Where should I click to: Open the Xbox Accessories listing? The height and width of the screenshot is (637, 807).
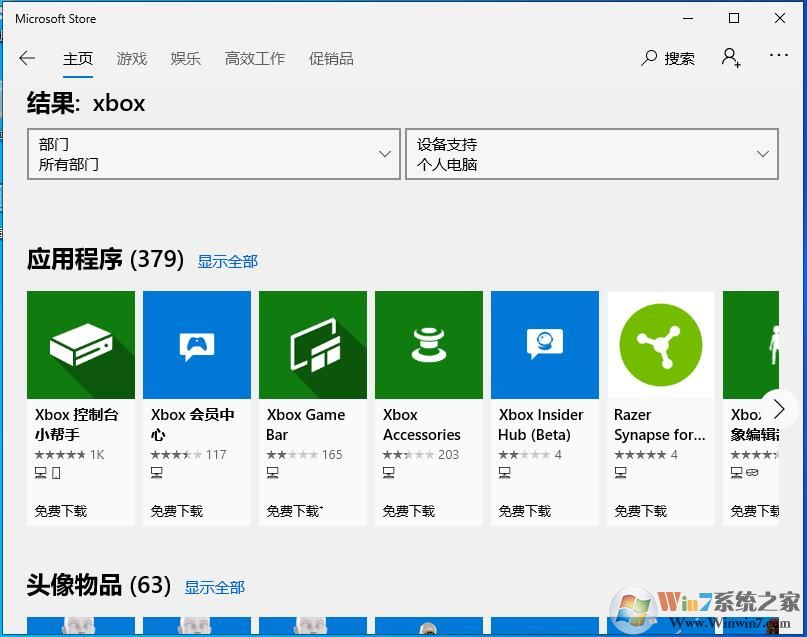(428, 344)
